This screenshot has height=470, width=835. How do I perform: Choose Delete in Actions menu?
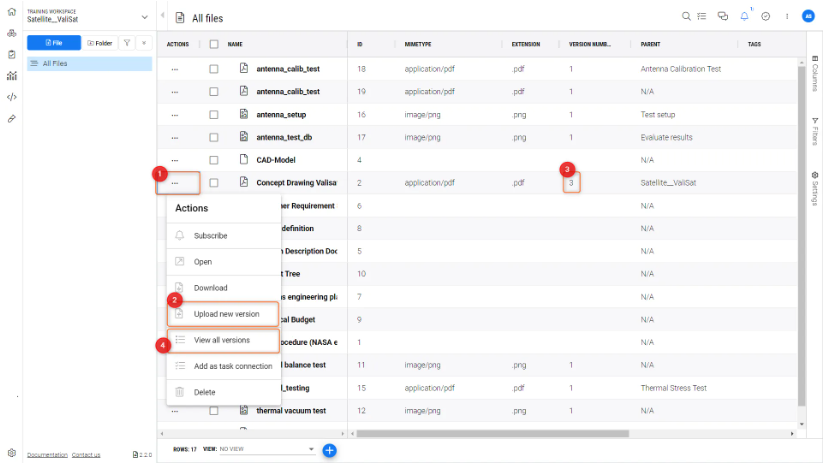(x=224, y=392)
